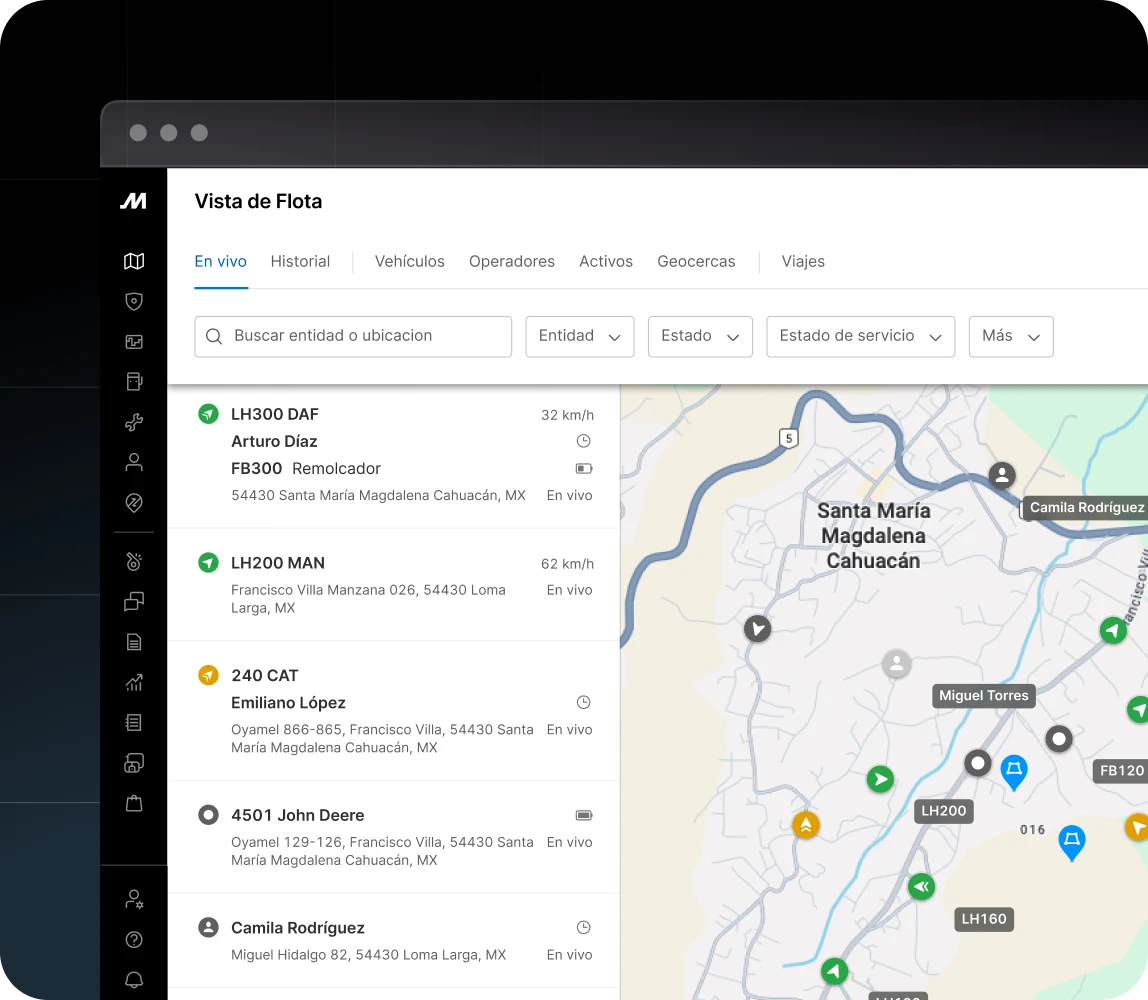Open the chat messages icon in sidebar
The width and height of the screenshot is (1148, 1000).
(x=134, y=601)
